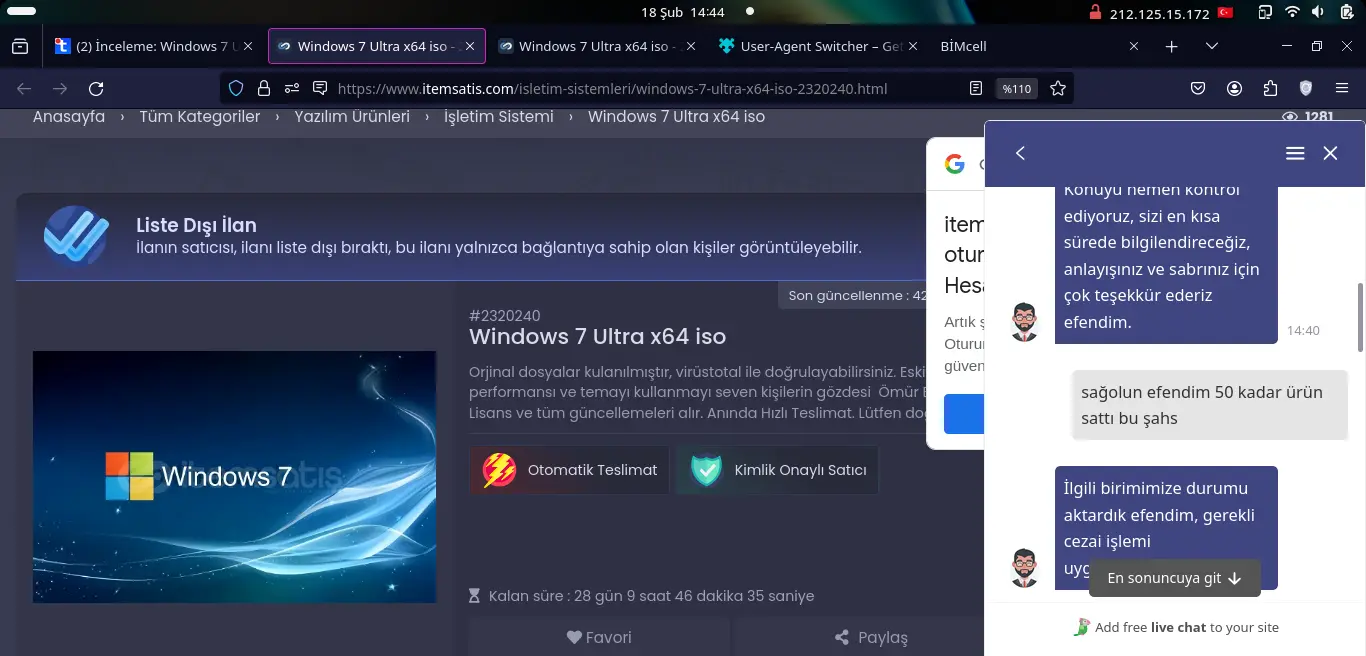
Task: Open the gray shield extension icon
Action: click(x=1305, y=88)
